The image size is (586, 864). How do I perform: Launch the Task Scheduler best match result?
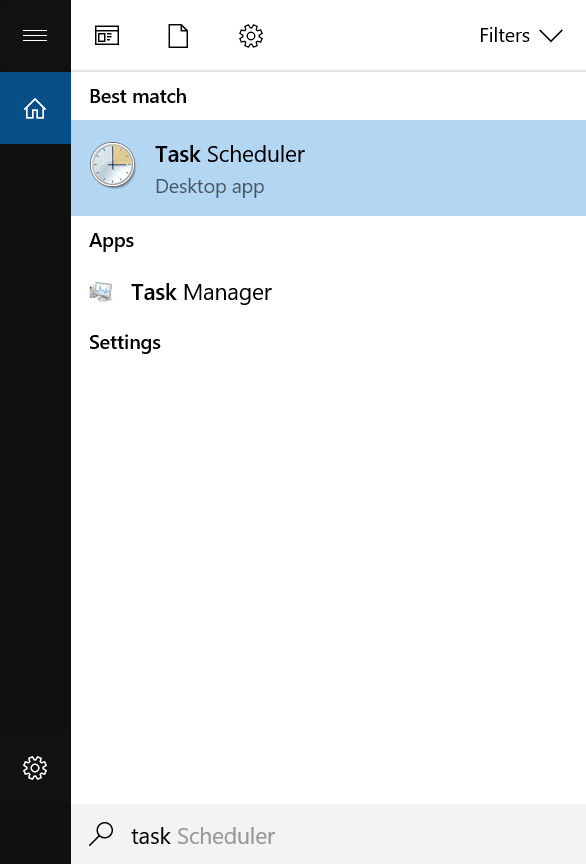(x=329, y=168)
